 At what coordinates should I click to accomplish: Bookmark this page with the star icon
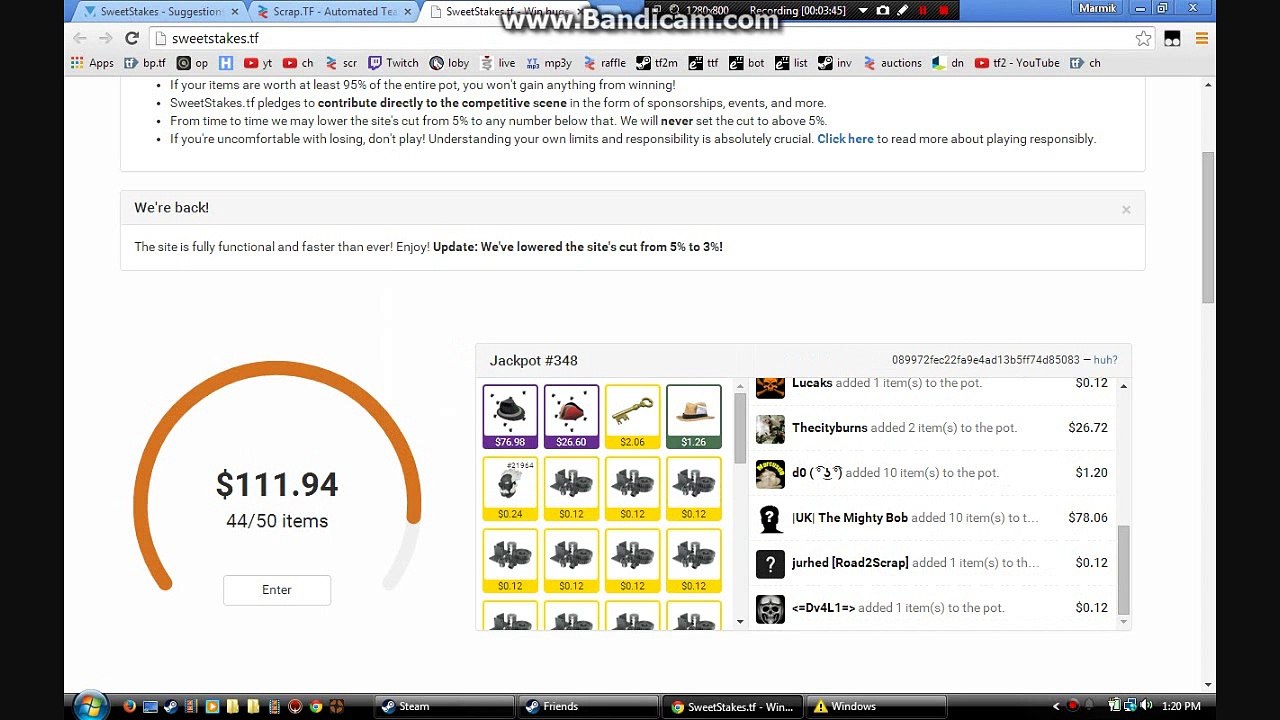(1143, 38)
